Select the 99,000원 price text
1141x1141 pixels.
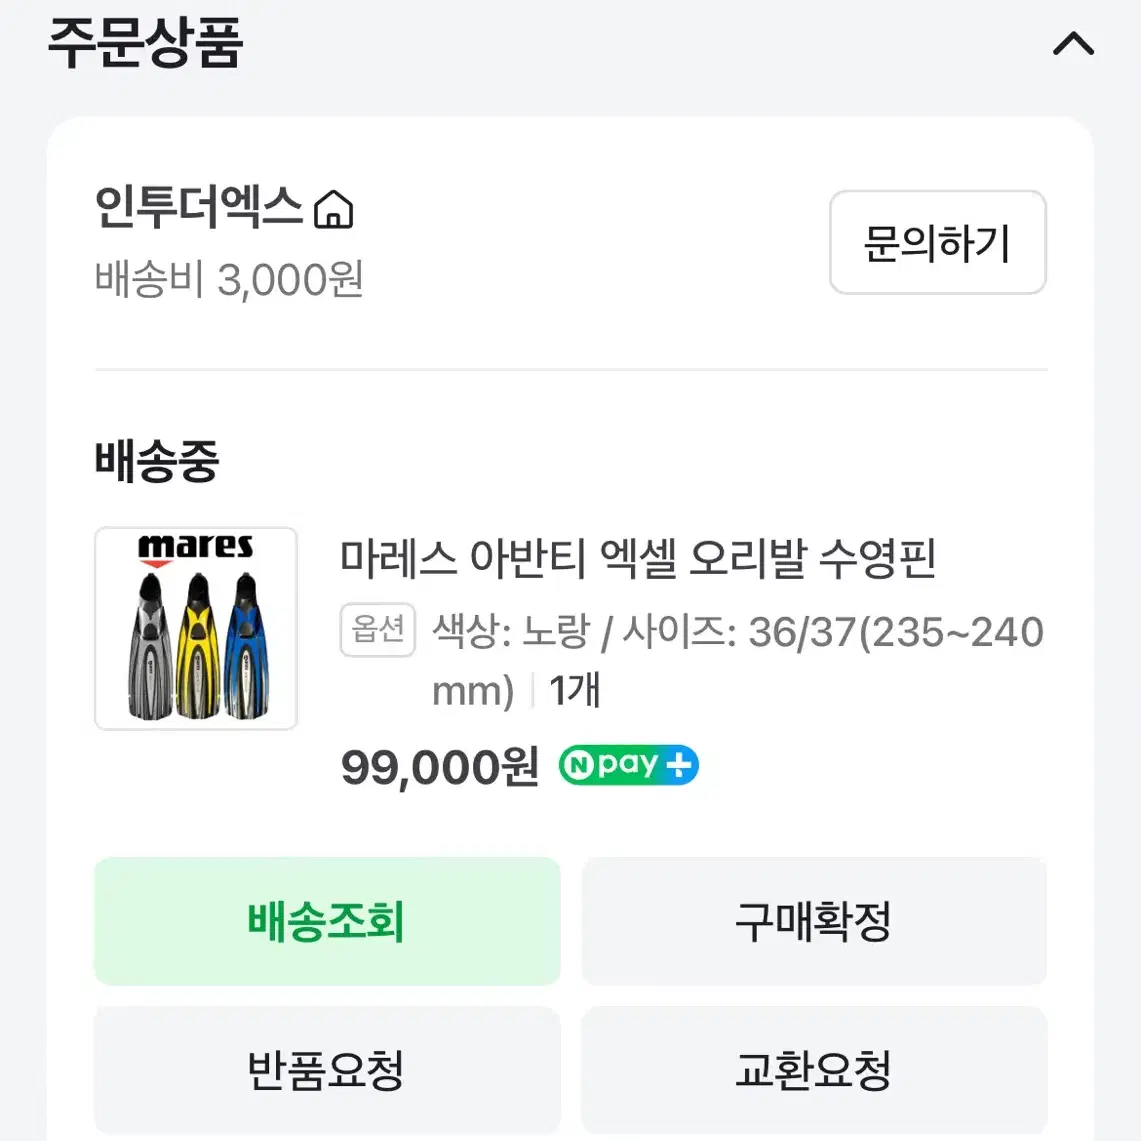(440, 766)
